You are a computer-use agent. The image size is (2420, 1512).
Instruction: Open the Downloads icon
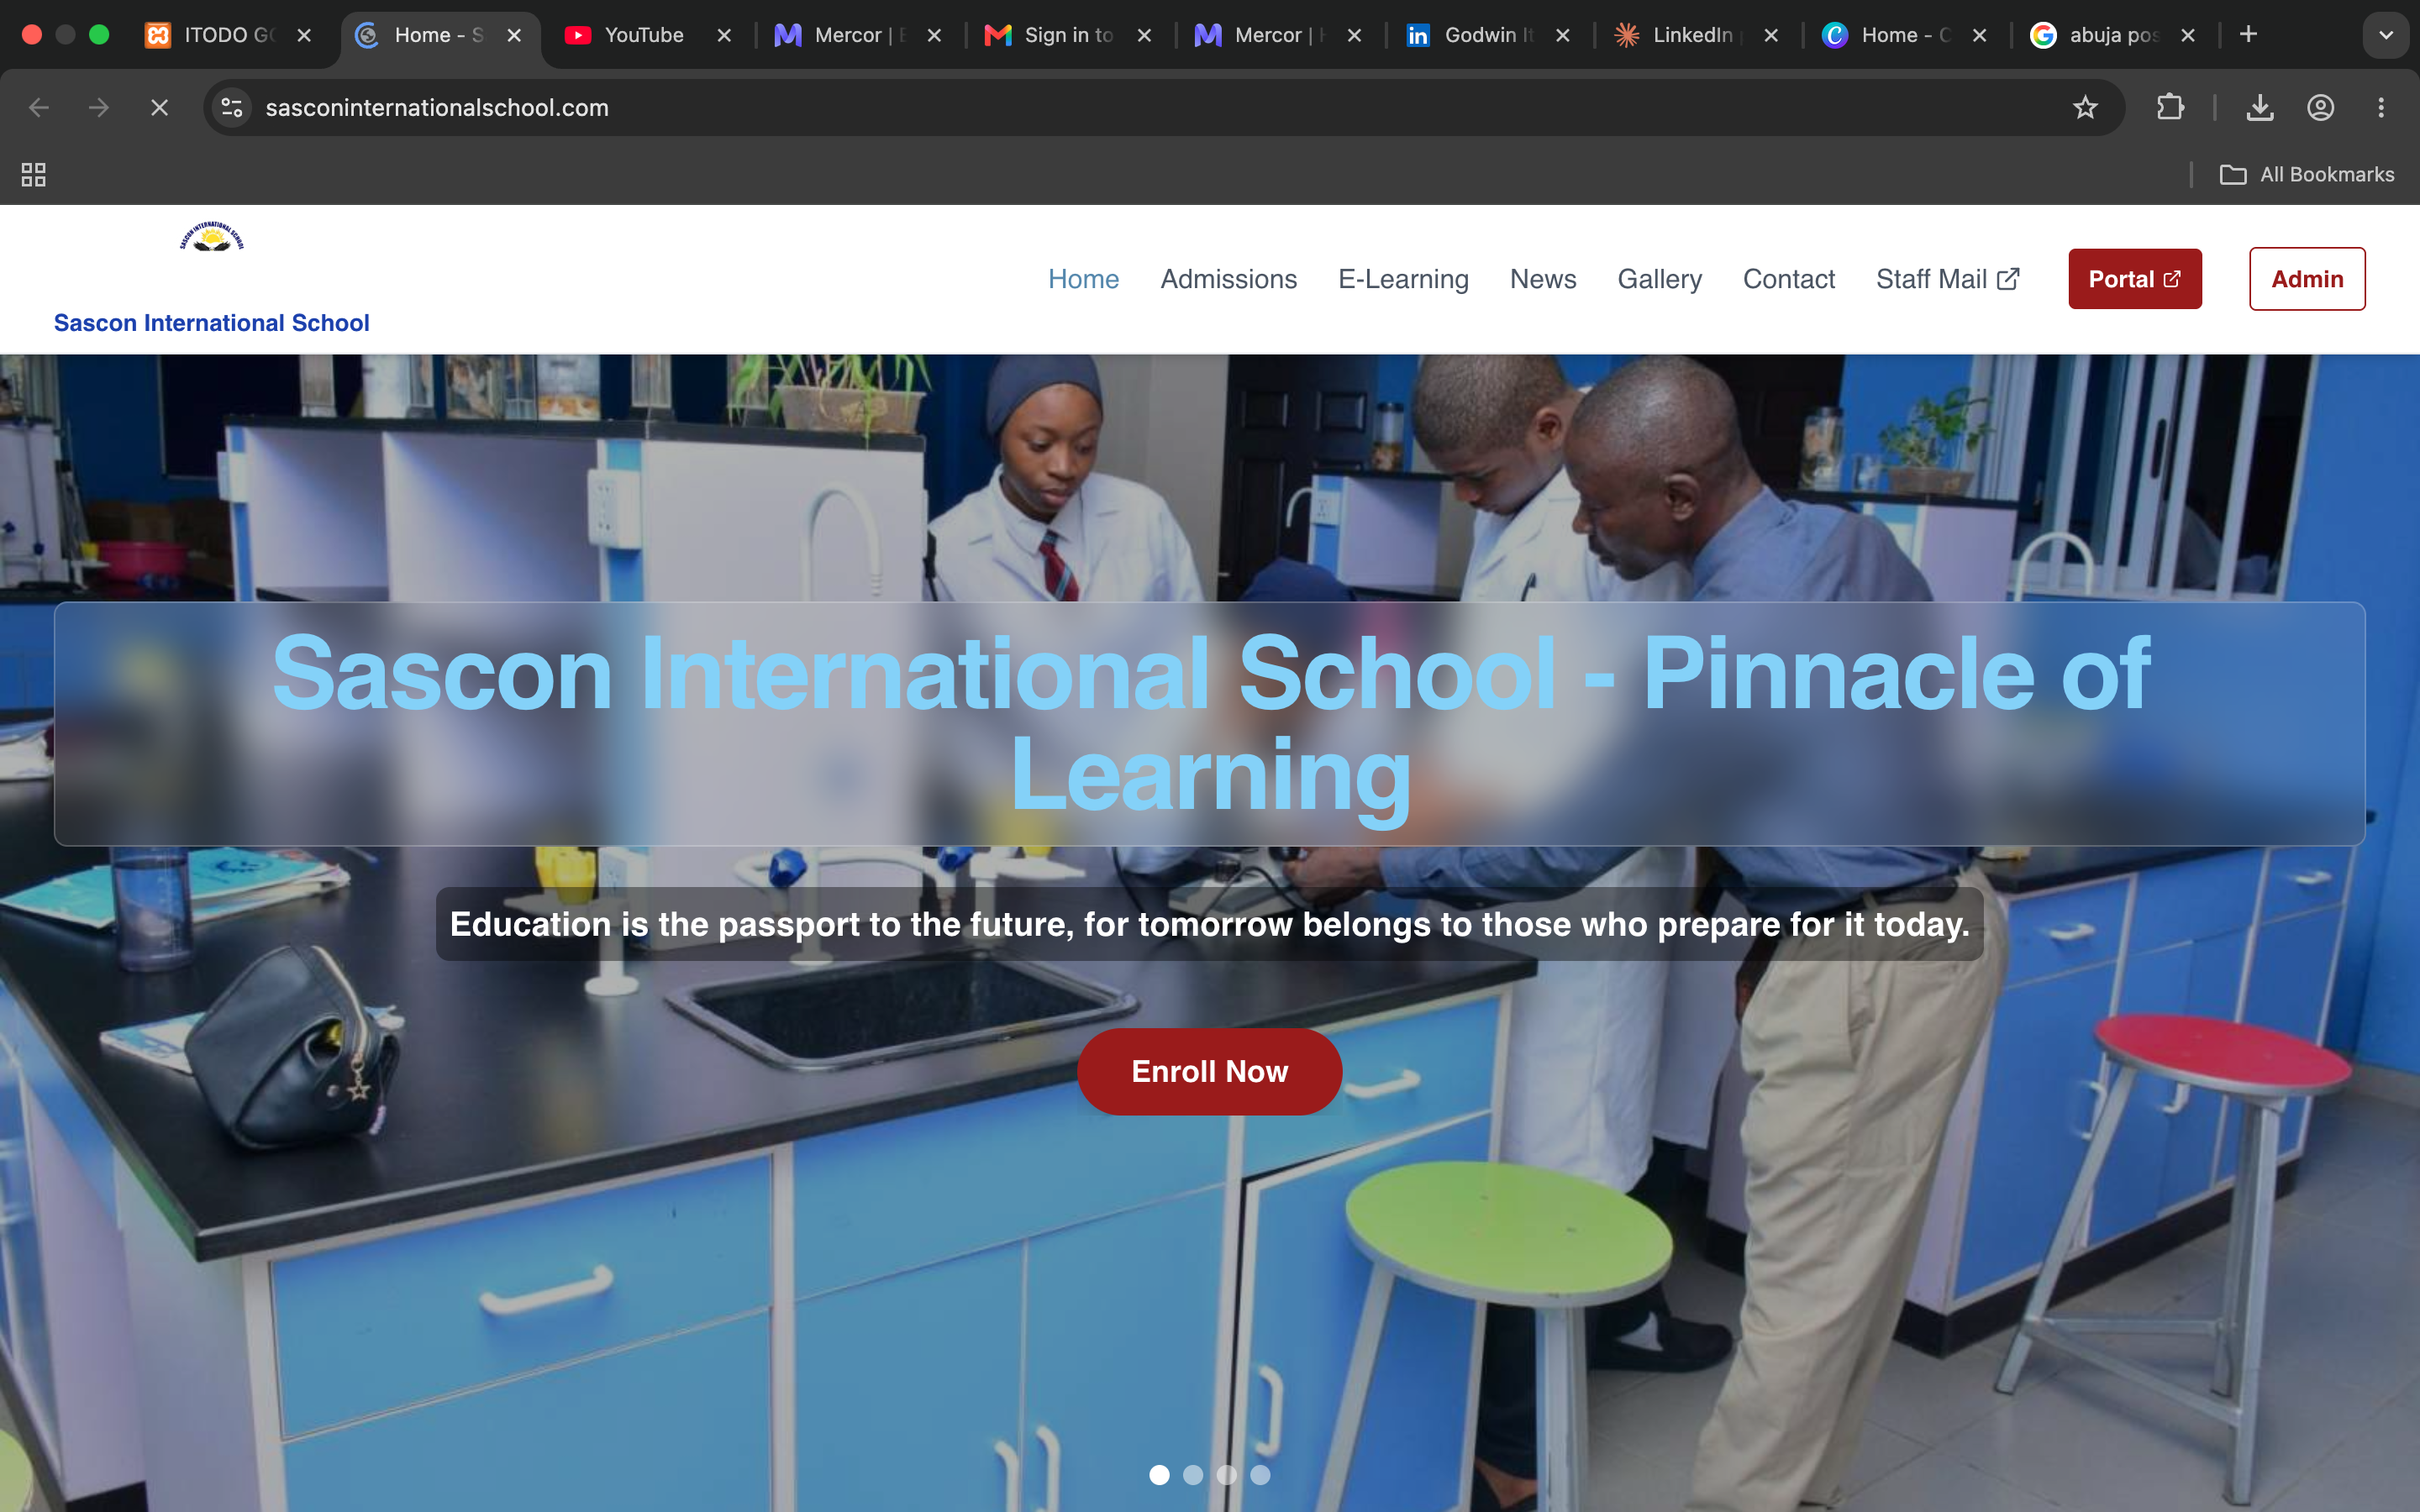(x=2260, y=107)
